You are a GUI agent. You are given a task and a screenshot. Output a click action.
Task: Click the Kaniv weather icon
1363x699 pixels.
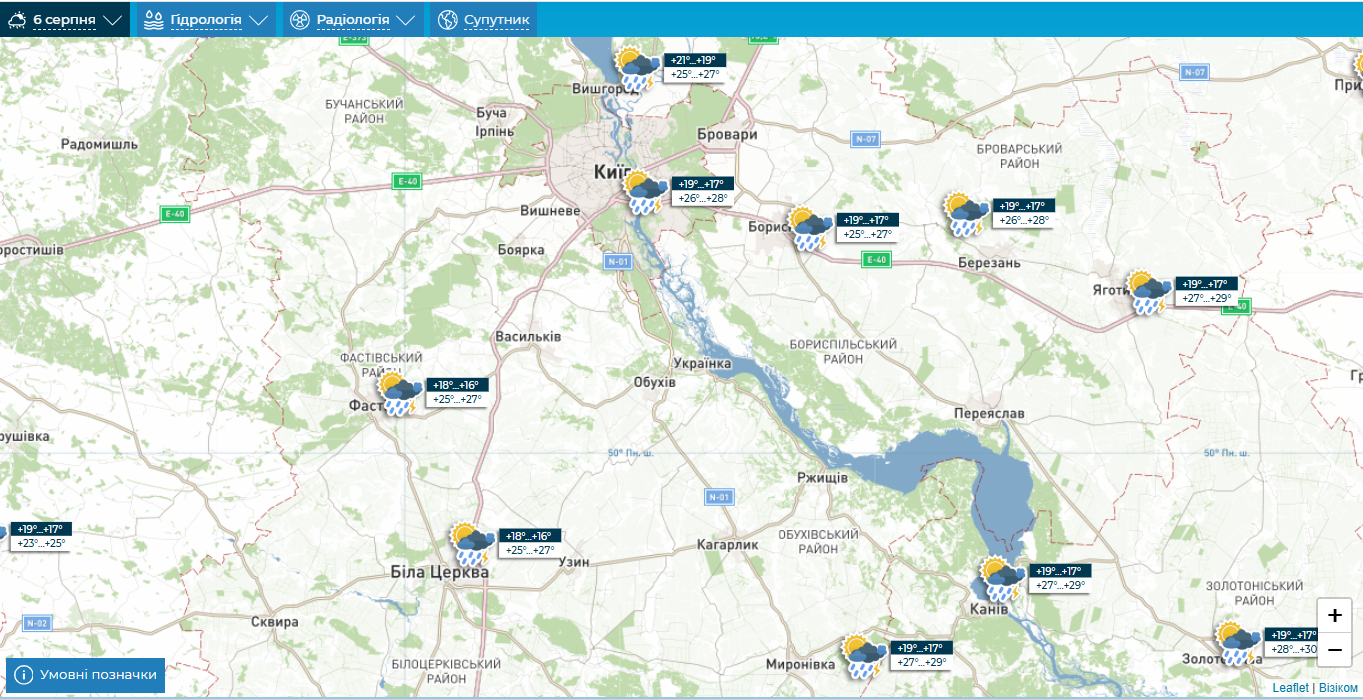pos(1001,579)
